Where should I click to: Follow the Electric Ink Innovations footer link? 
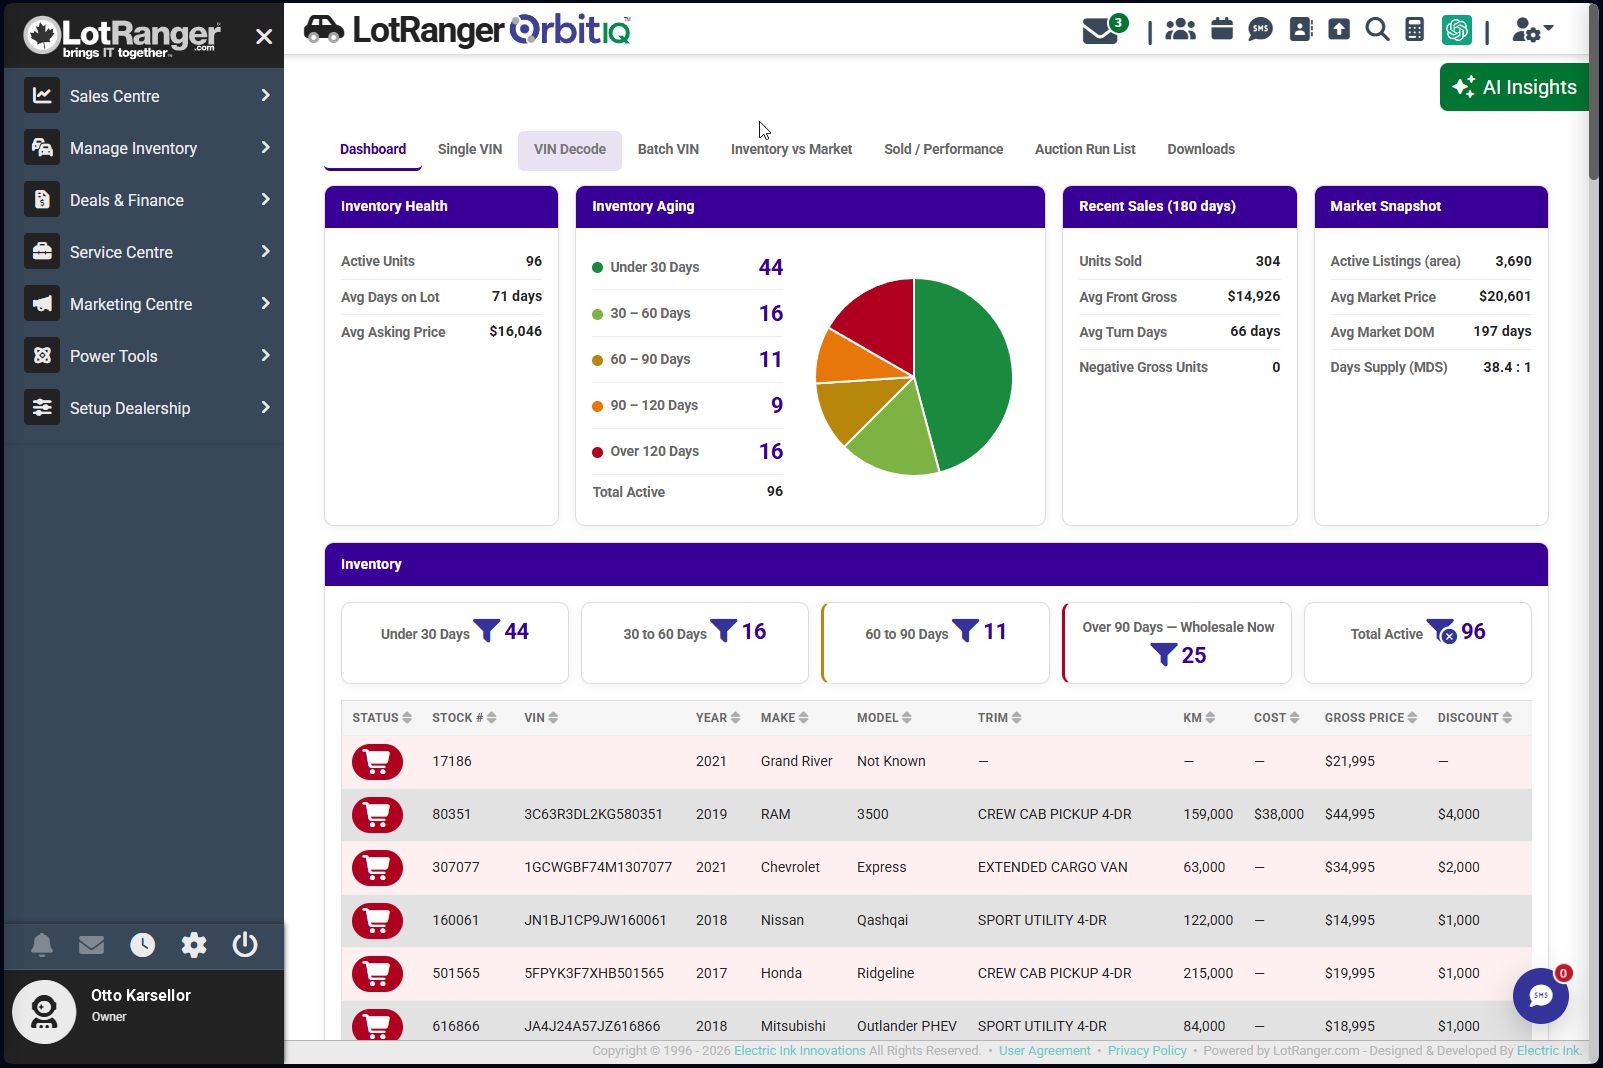point(800,1051)
